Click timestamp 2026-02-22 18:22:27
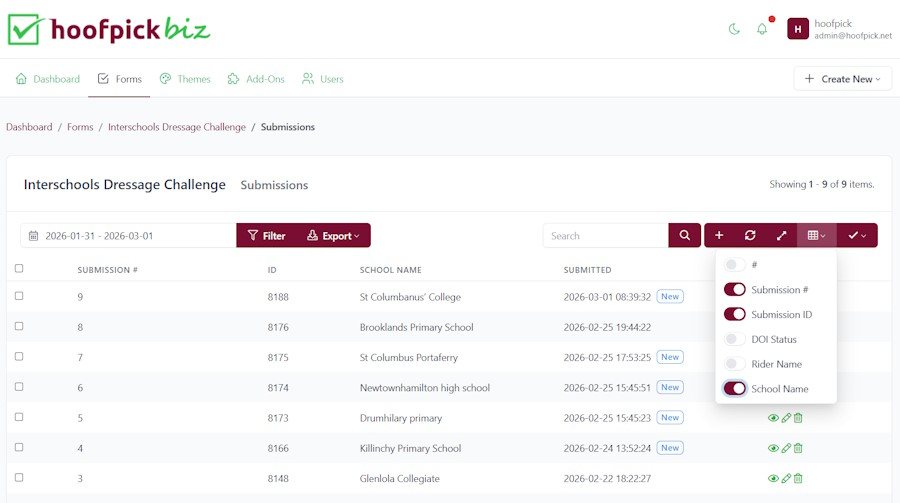 (x=607, y=478)
